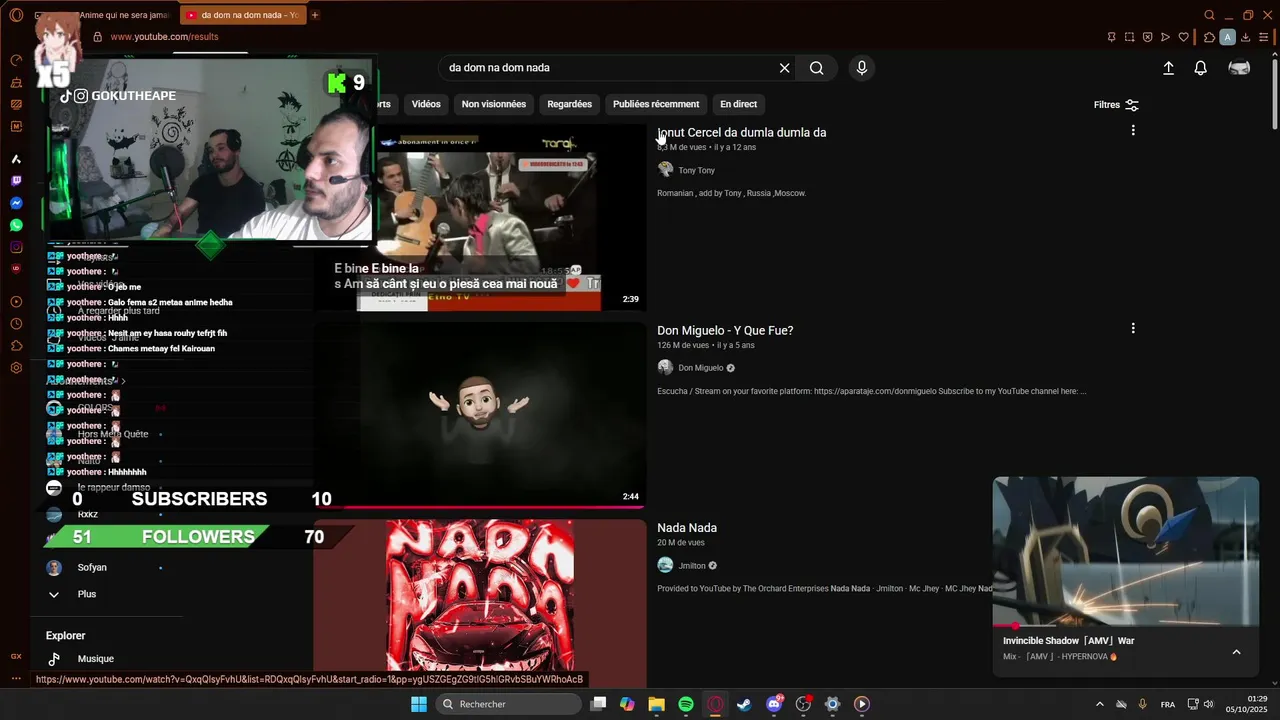Open sidebar settings gear icon

pos(16,368)
